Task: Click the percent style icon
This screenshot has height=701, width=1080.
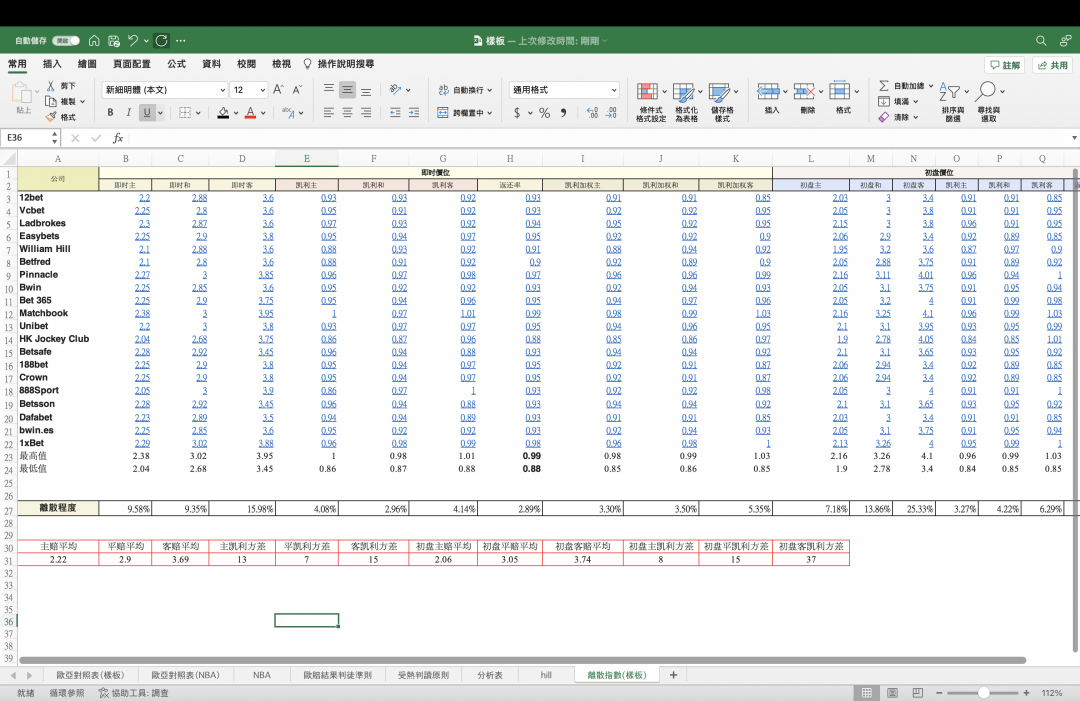Action: (544, 112)
